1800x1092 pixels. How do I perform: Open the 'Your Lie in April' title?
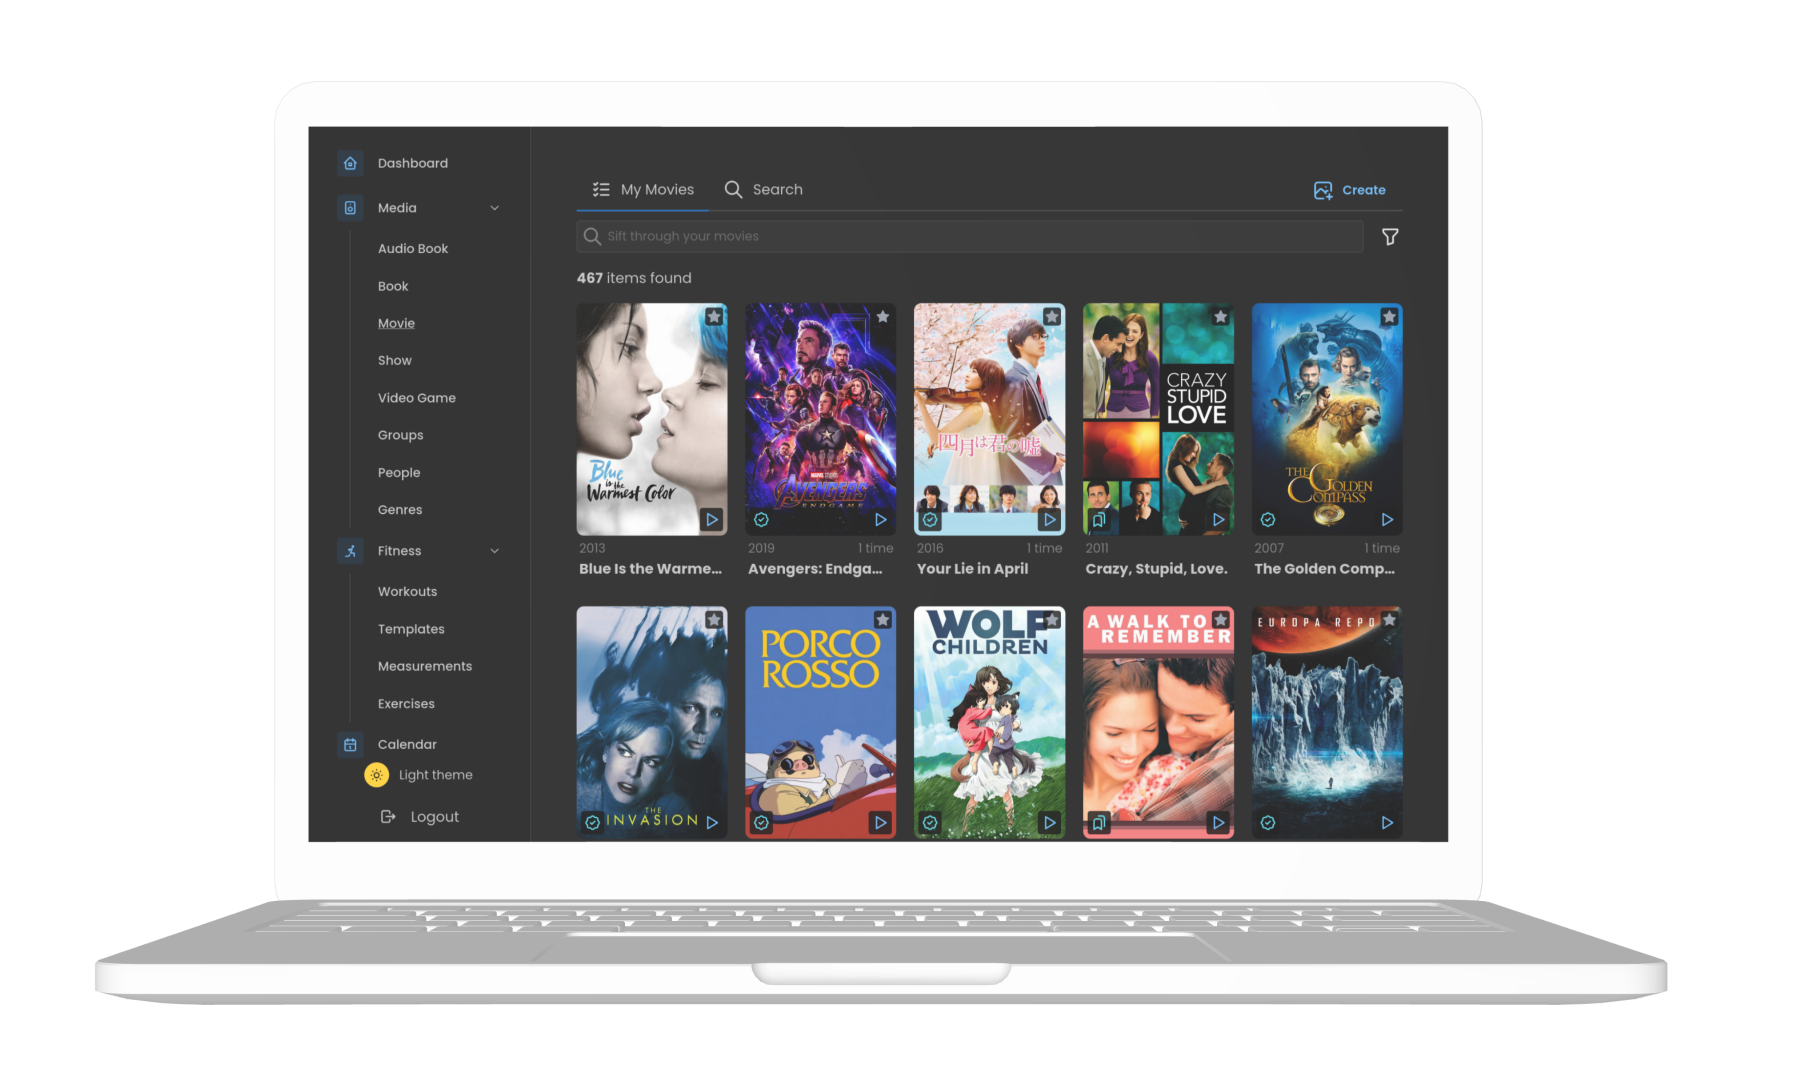point(972,569)
